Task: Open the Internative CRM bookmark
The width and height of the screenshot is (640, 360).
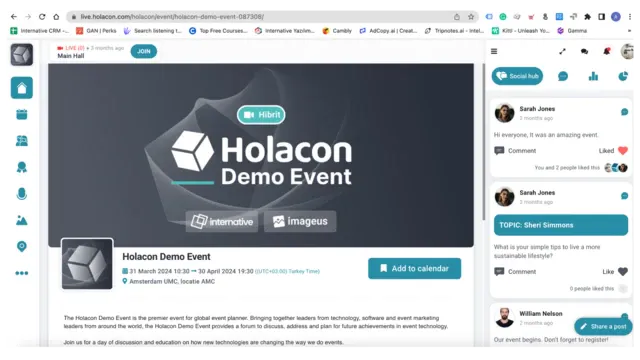Action: pos(40,31)
